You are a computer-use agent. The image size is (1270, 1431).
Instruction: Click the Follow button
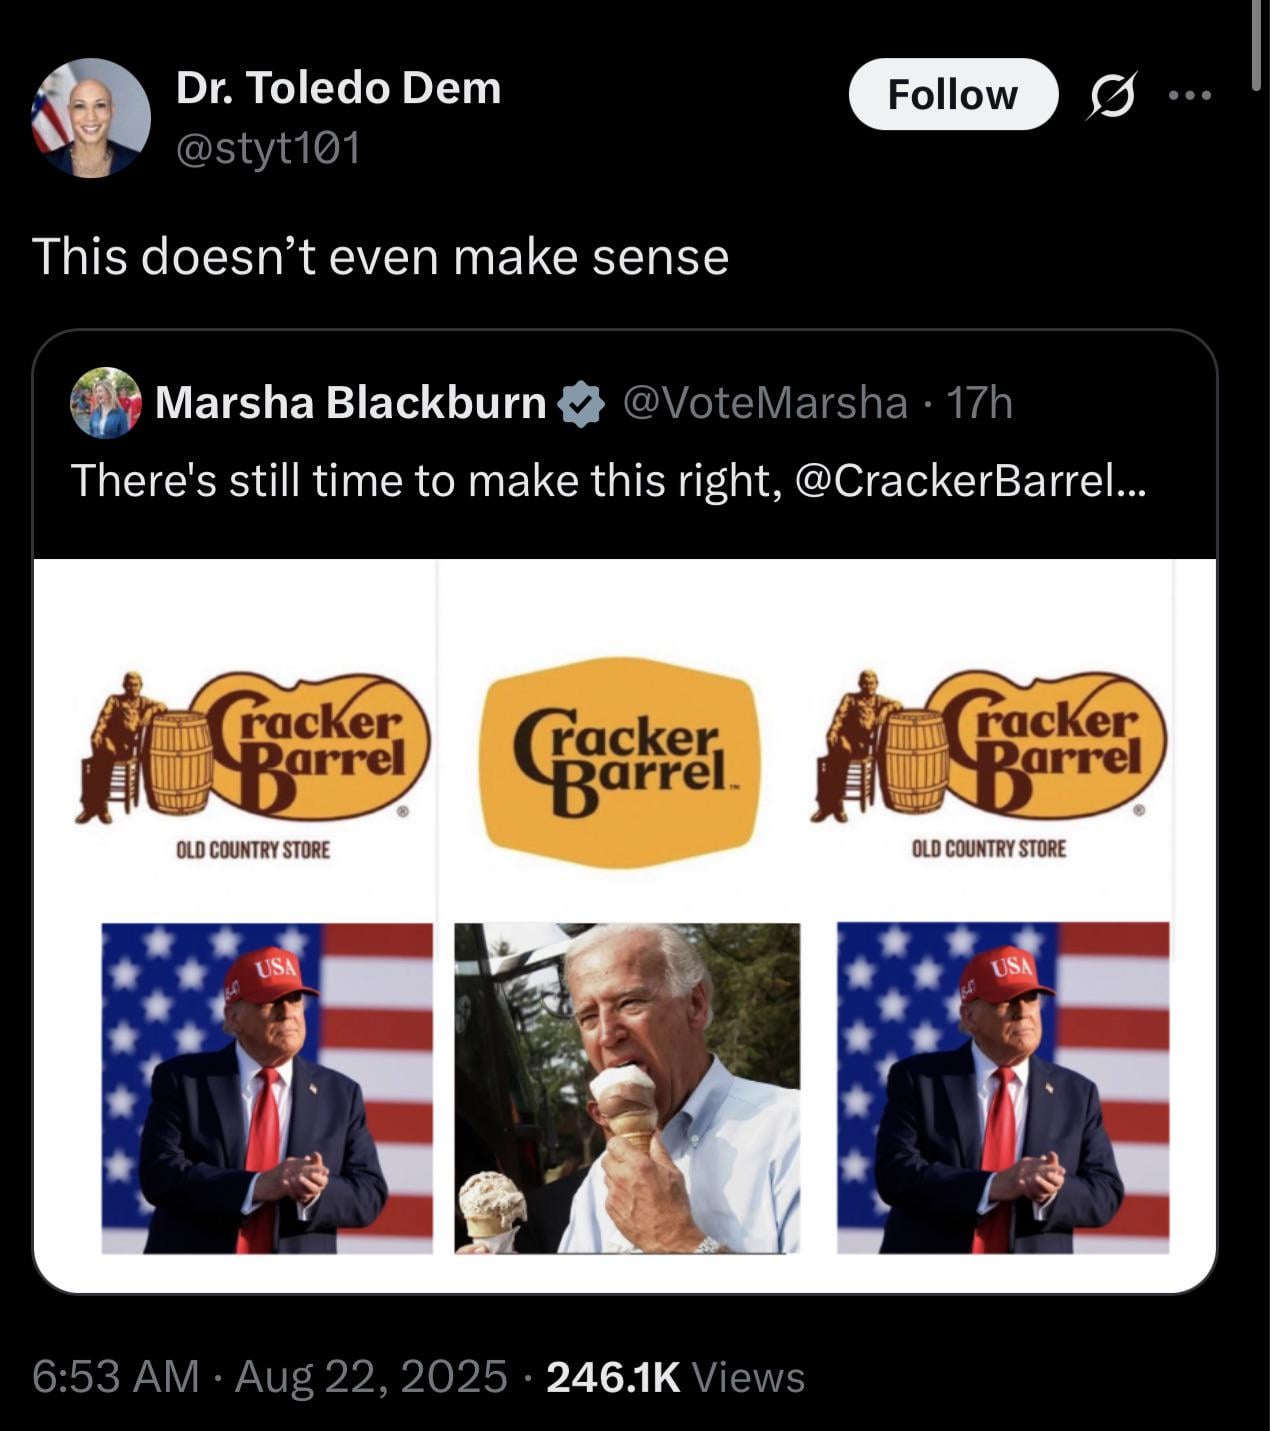click(x=953, y=94)
